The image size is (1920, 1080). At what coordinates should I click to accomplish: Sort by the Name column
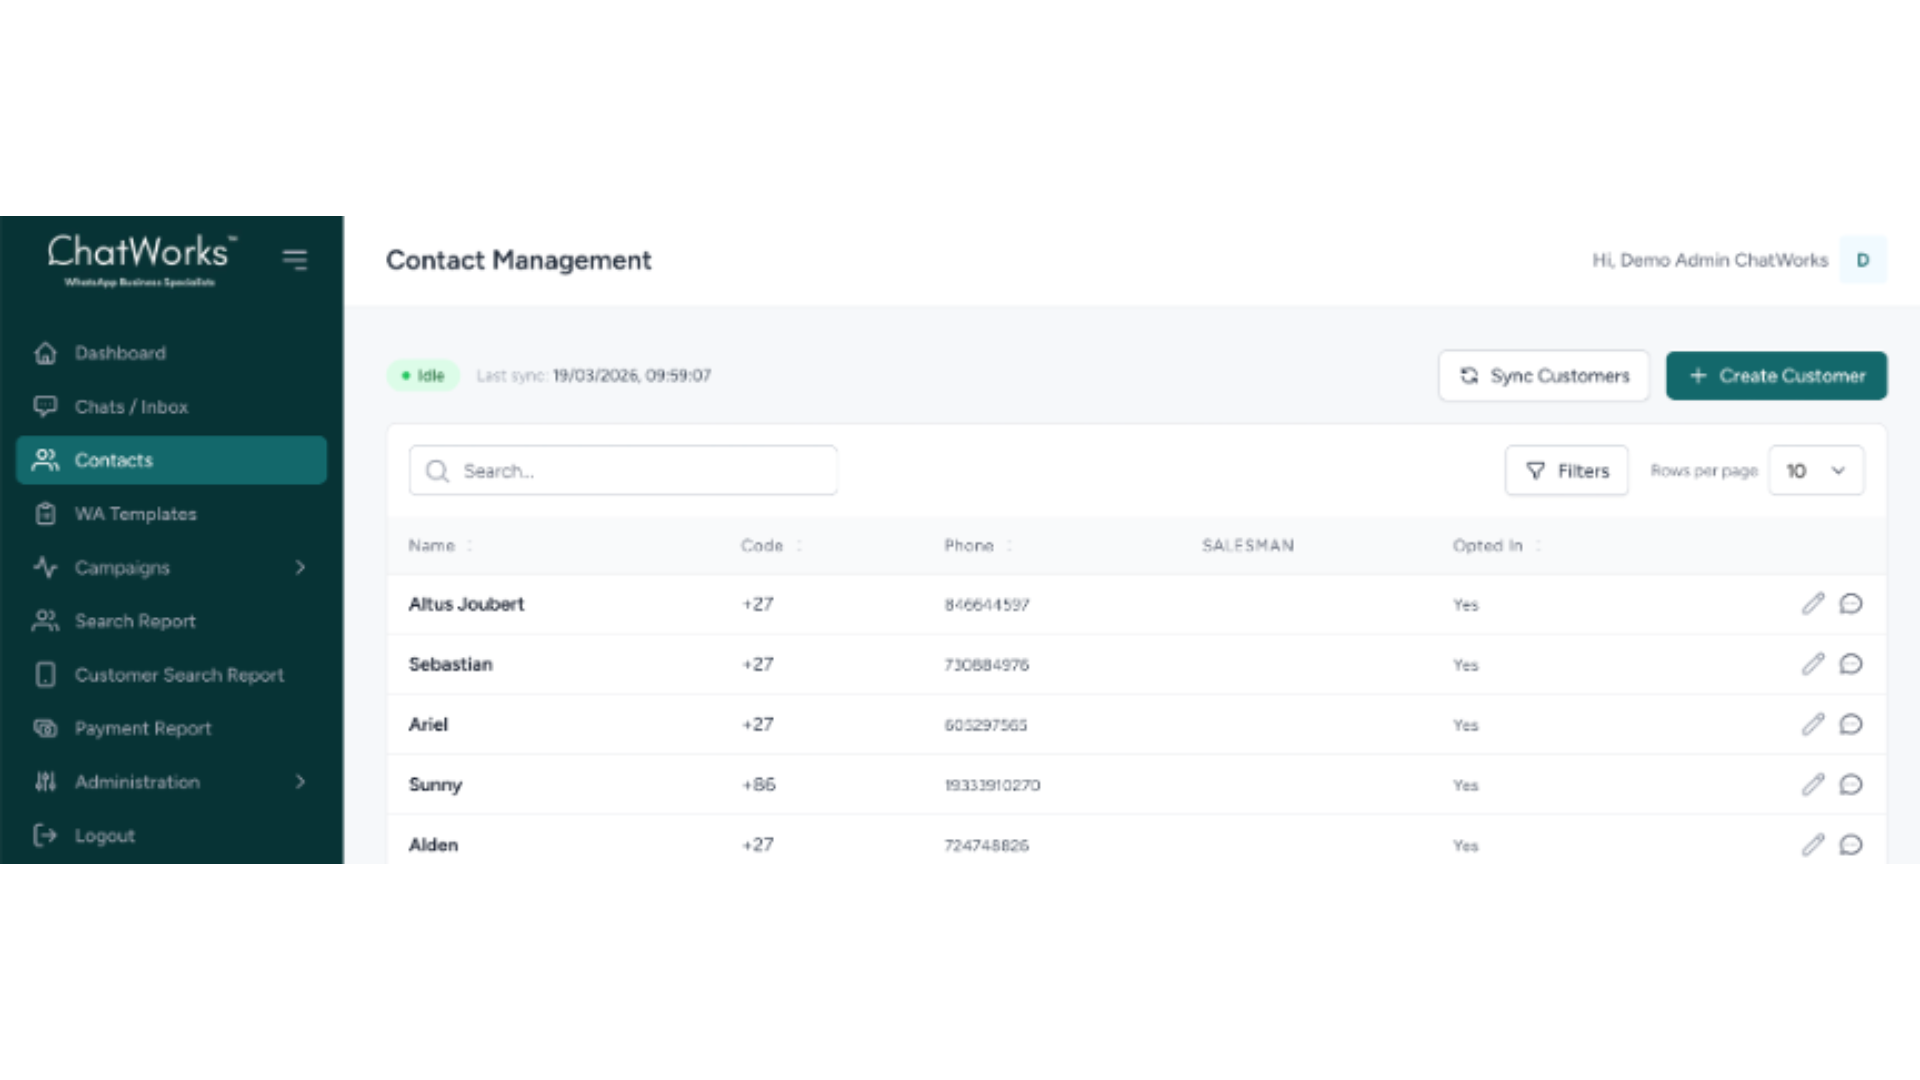coord(440,546)
